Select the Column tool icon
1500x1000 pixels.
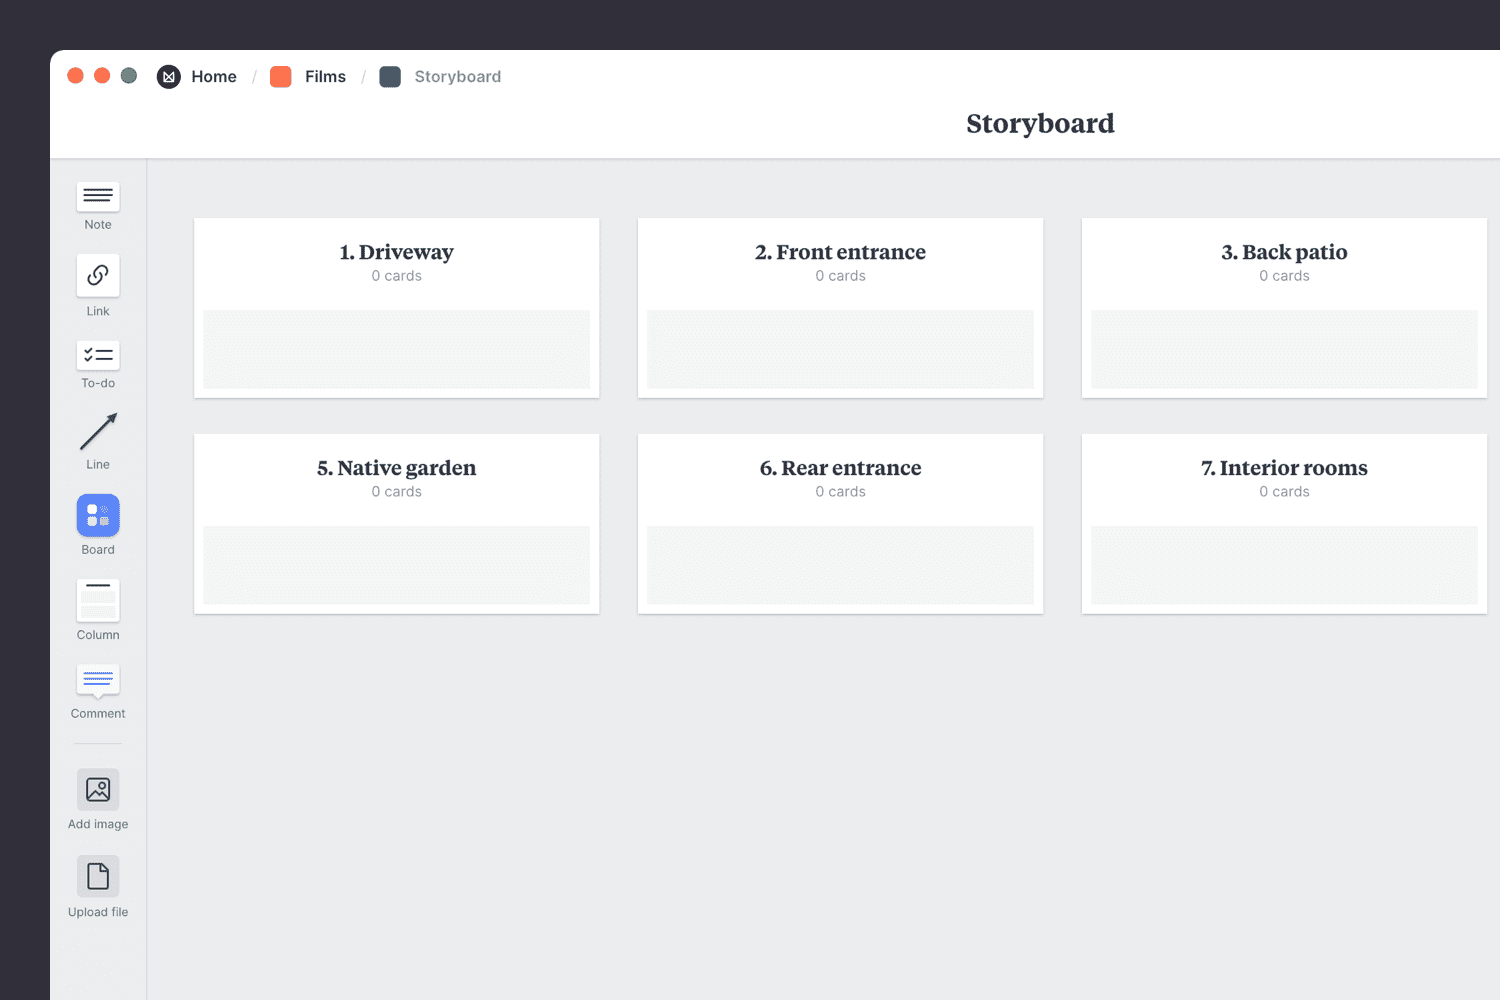click(98, 601)
